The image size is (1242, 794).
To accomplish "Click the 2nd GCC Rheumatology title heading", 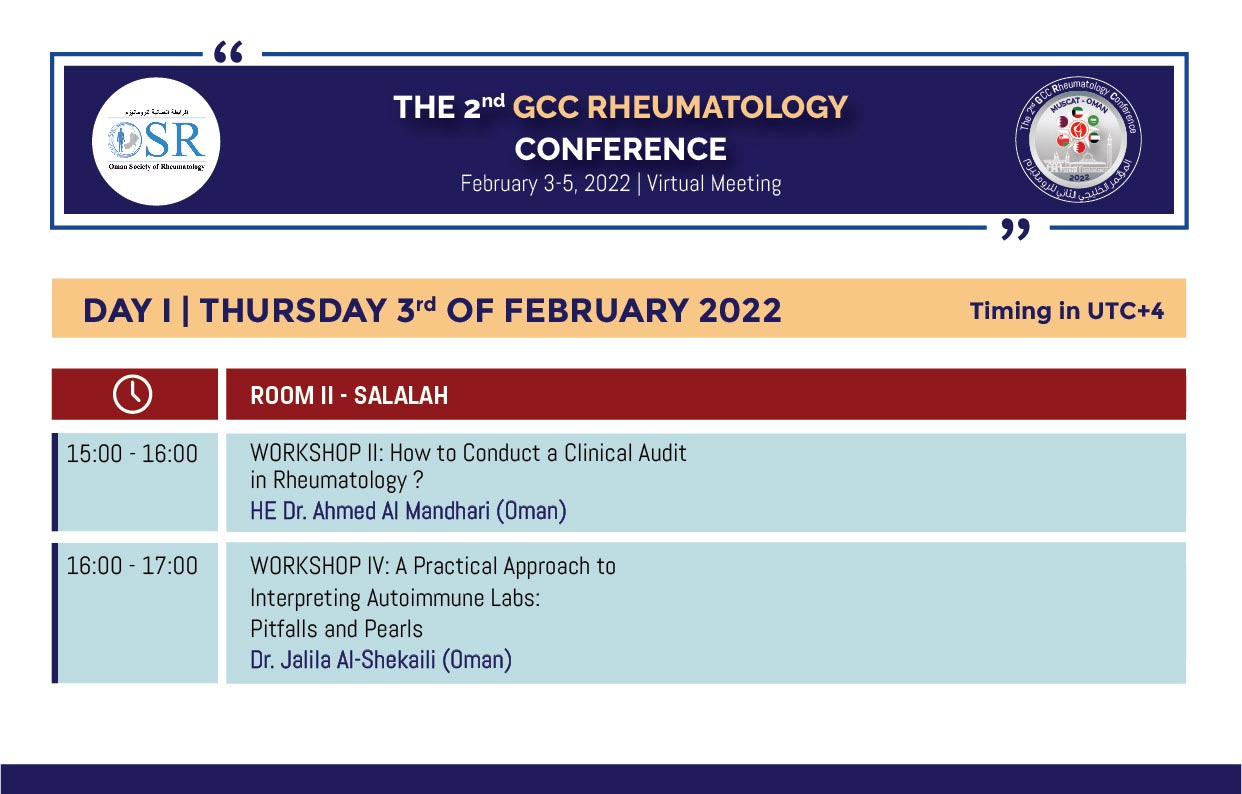I will tap(620, 107).
